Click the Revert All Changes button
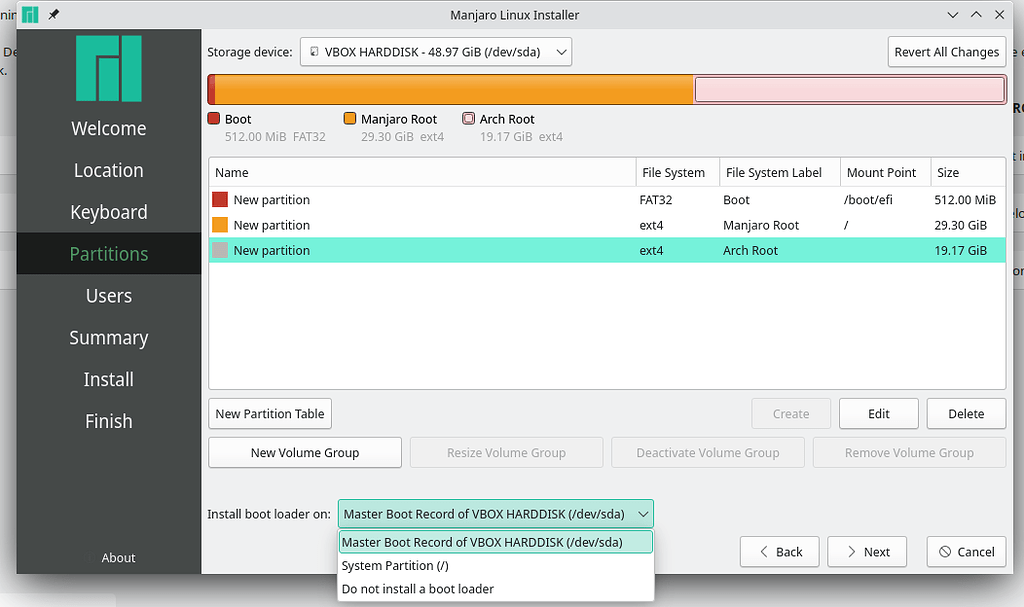Viewport: 1024px width, 607px height. 946,51
